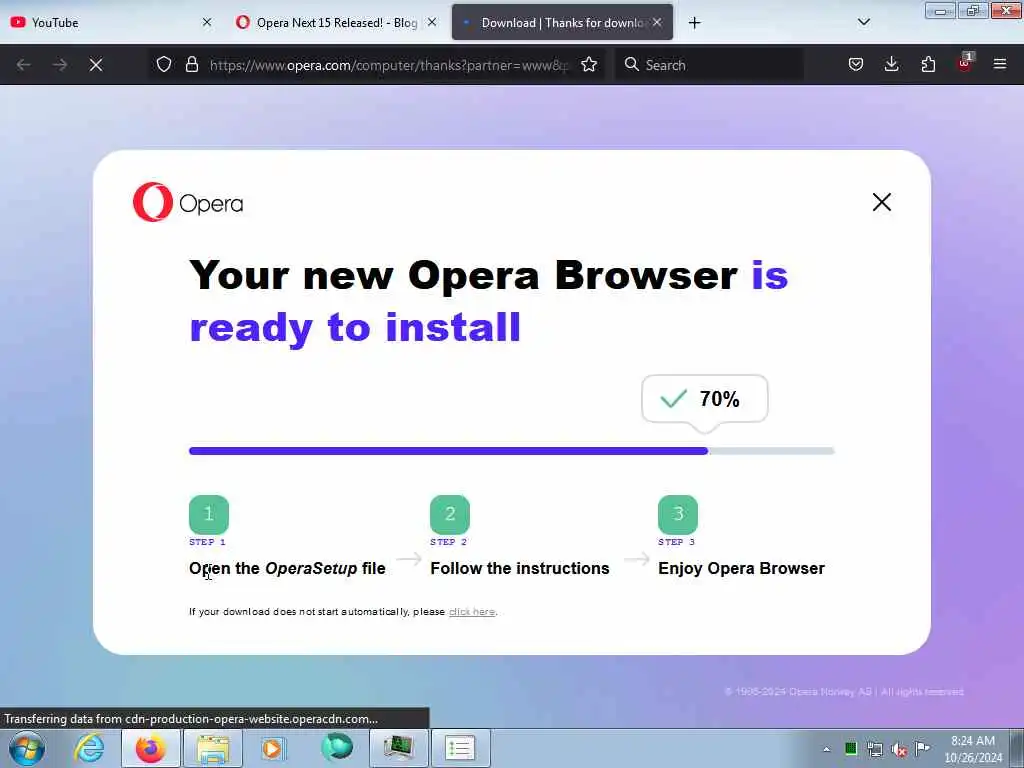The height and width of the screenshot is (768, 1024).
Task: Open Windows Explorer folder from taskbar
Action: (213, 748)
